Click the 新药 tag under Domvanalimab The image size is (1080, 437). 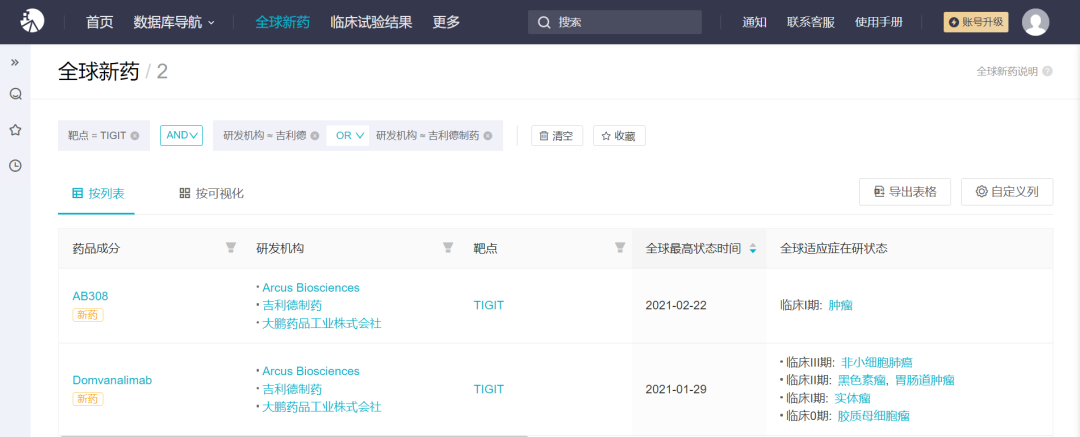(x=87, y=399)
